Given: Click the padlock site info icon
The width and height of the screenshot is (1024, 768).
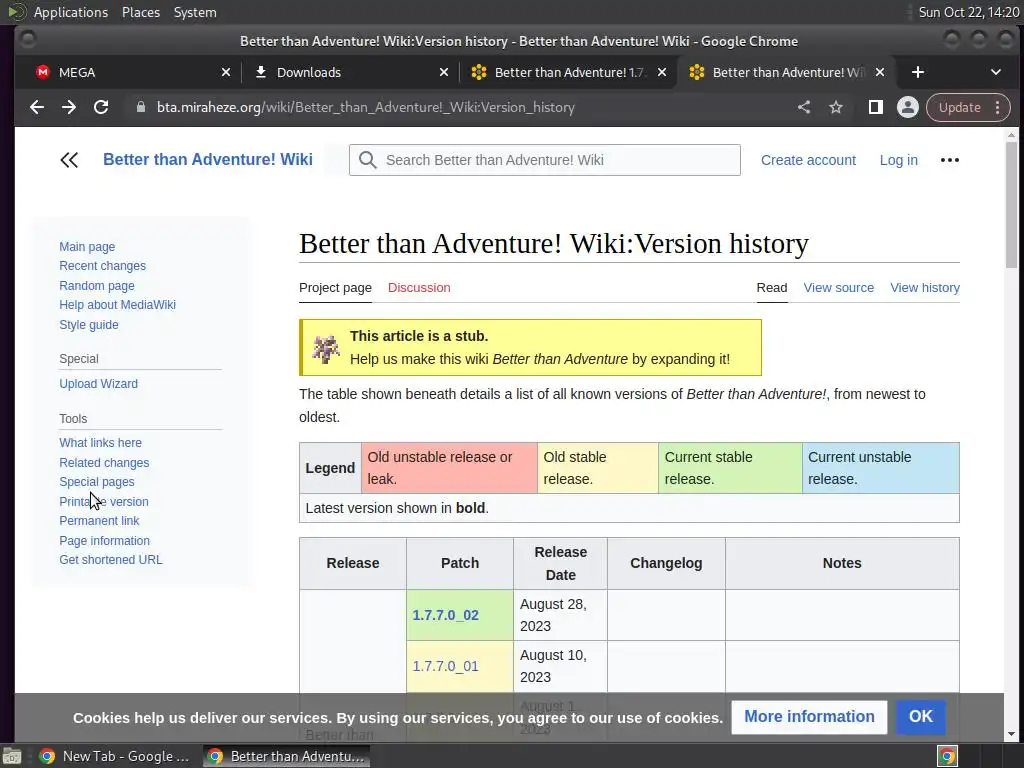Looking at the screenshot, I should click(x=140, y=107).
